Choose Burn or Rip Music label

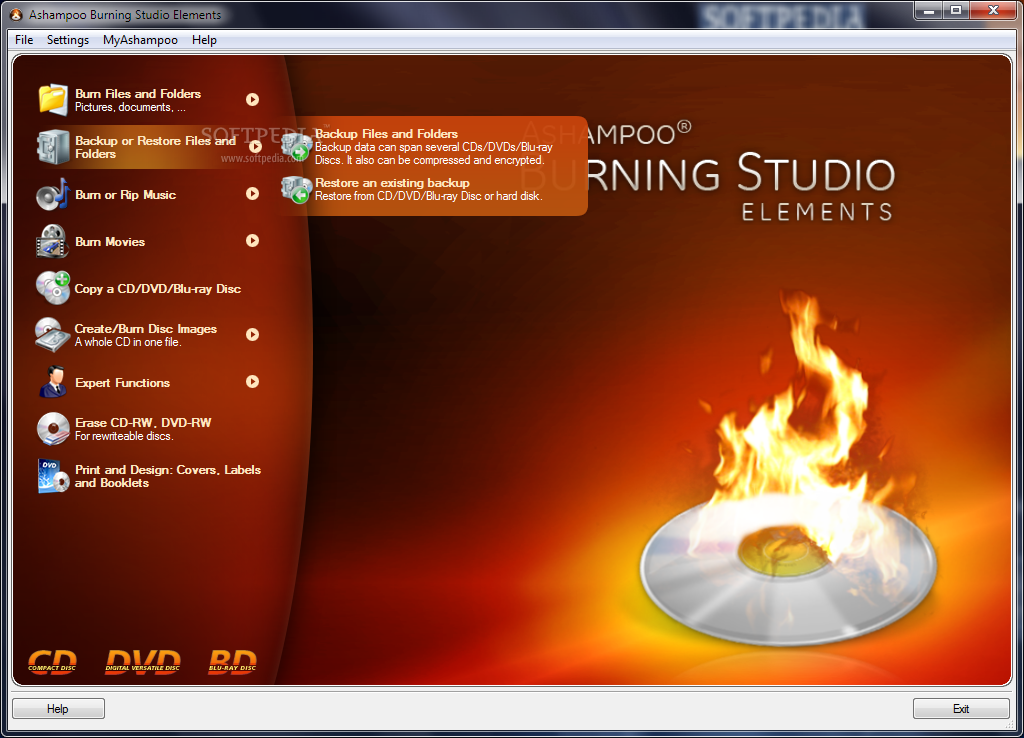(125, 195)
